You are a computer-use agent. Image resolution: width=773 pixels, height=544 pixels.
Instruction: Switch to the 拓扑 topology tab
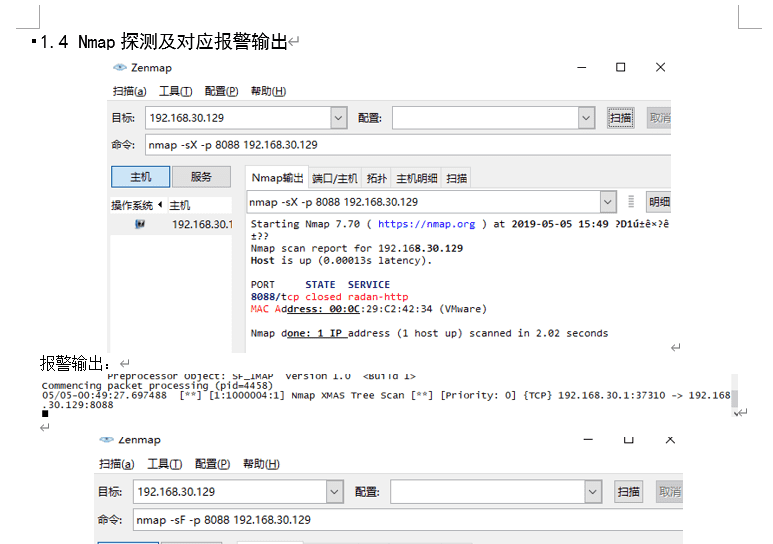377,179
